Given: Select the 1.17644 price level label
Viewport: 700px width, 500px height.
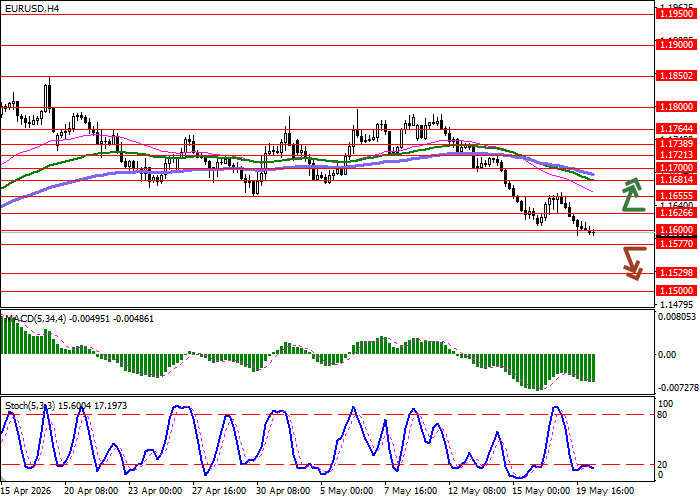Looking at the screenshot, I should (676, 129).
